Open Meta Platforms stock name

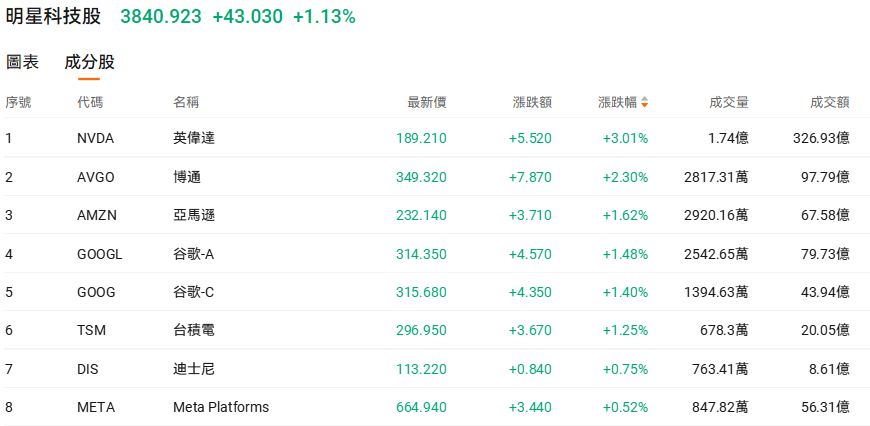point(221,407)
